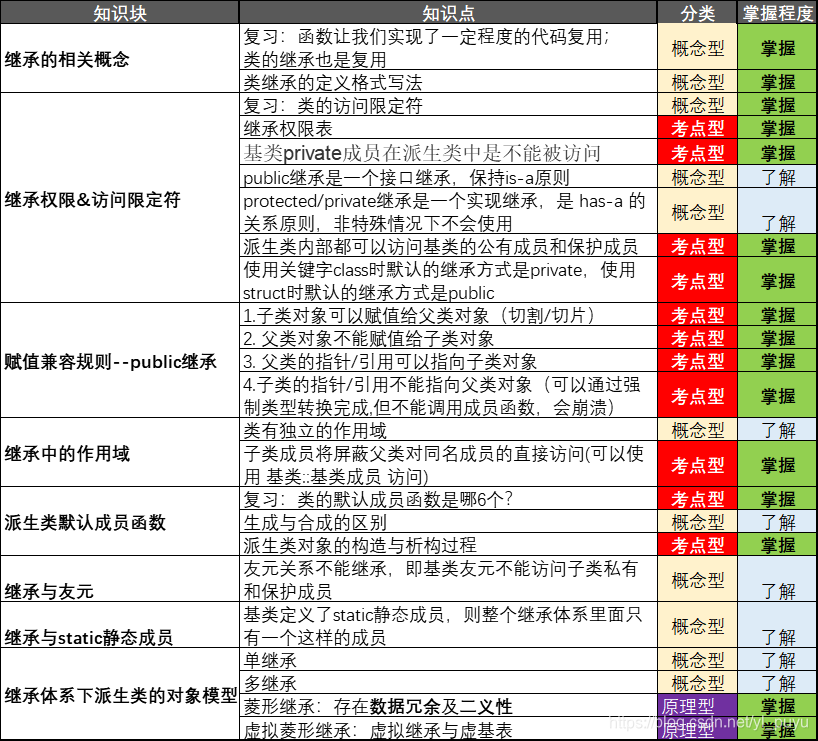The height and width of the screenshot is (741, 818).
Task: Click the cell 4.子类的指针/引用不能指向父类对象
Action: coord(448,395)
